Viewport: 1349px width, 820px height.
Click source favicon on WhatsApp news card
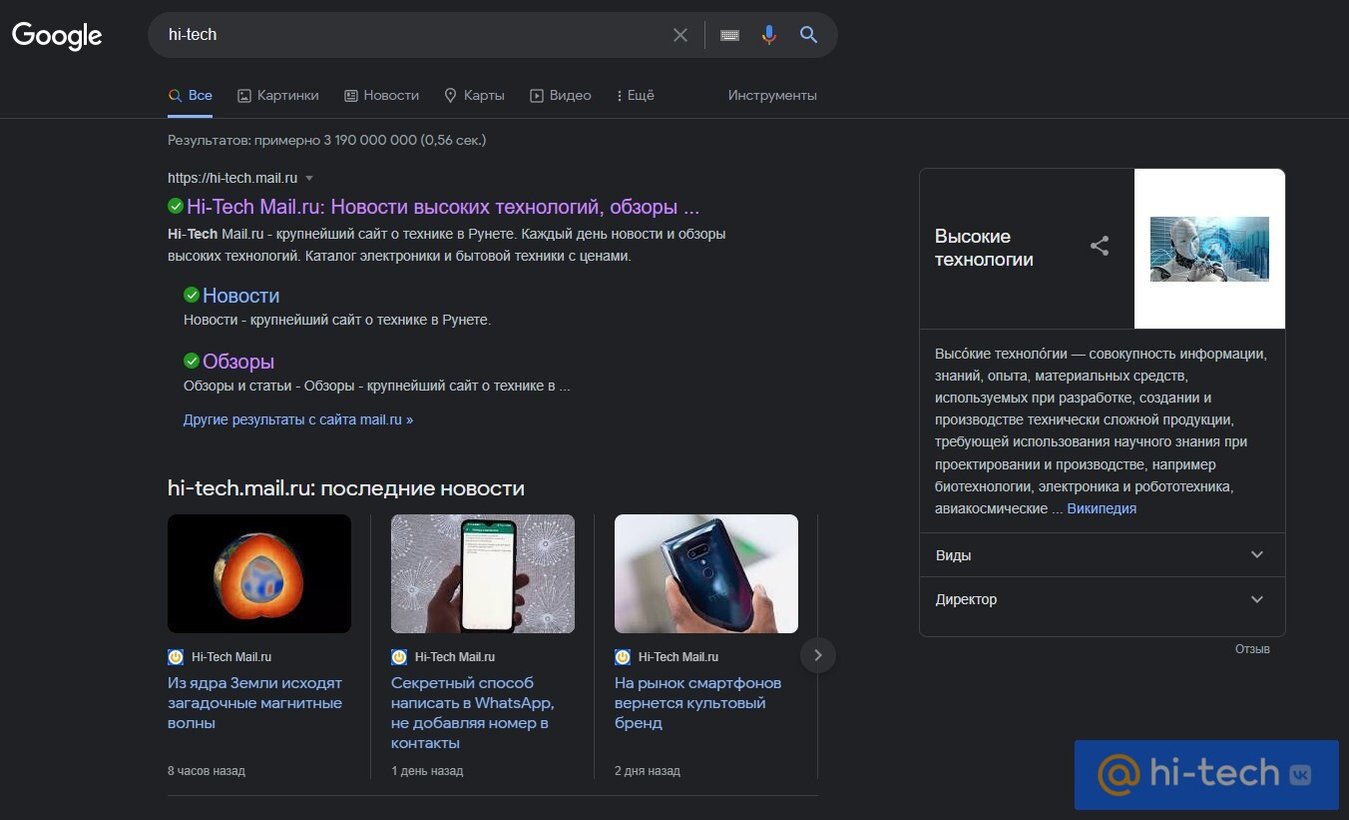tap(399, 657)
